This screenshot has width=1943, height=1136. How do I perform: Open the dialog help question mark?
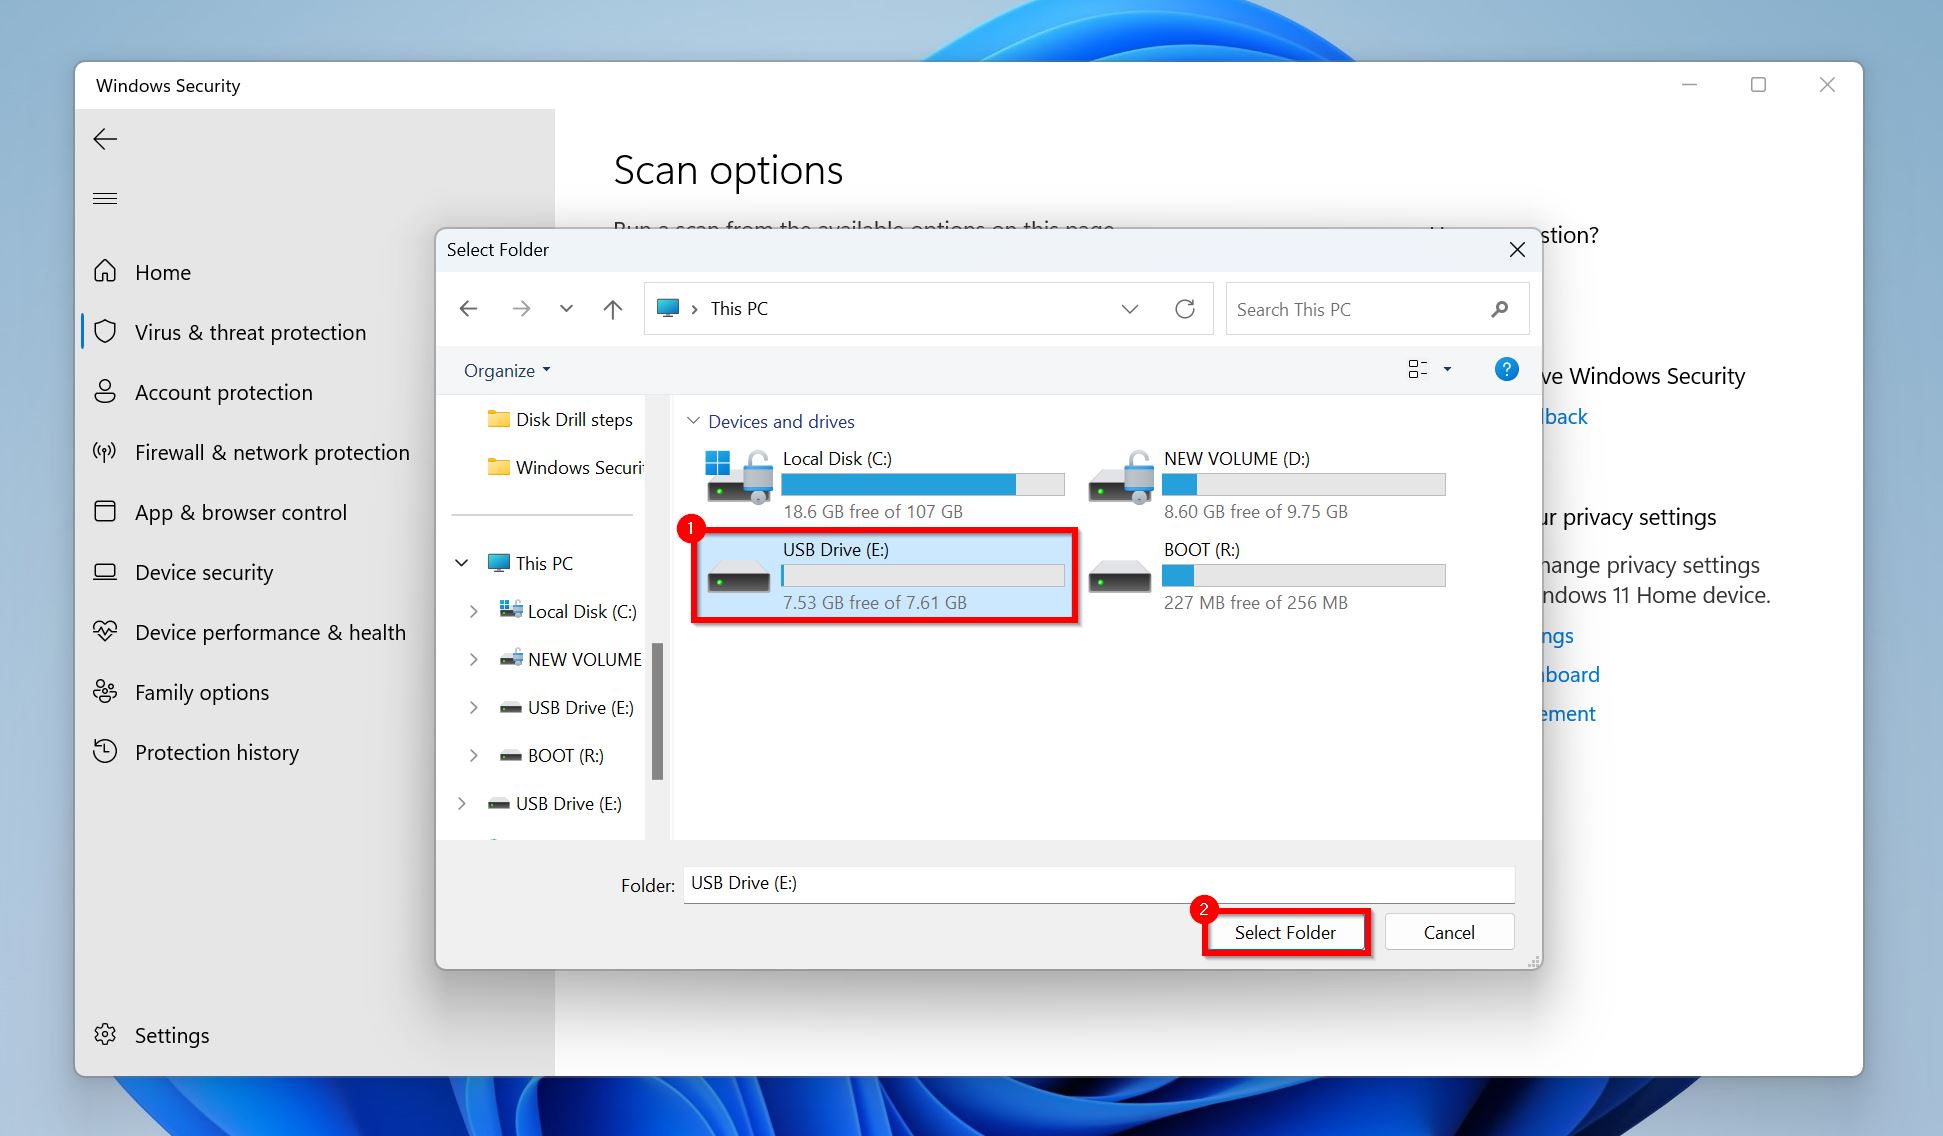tap(1506, 369)
